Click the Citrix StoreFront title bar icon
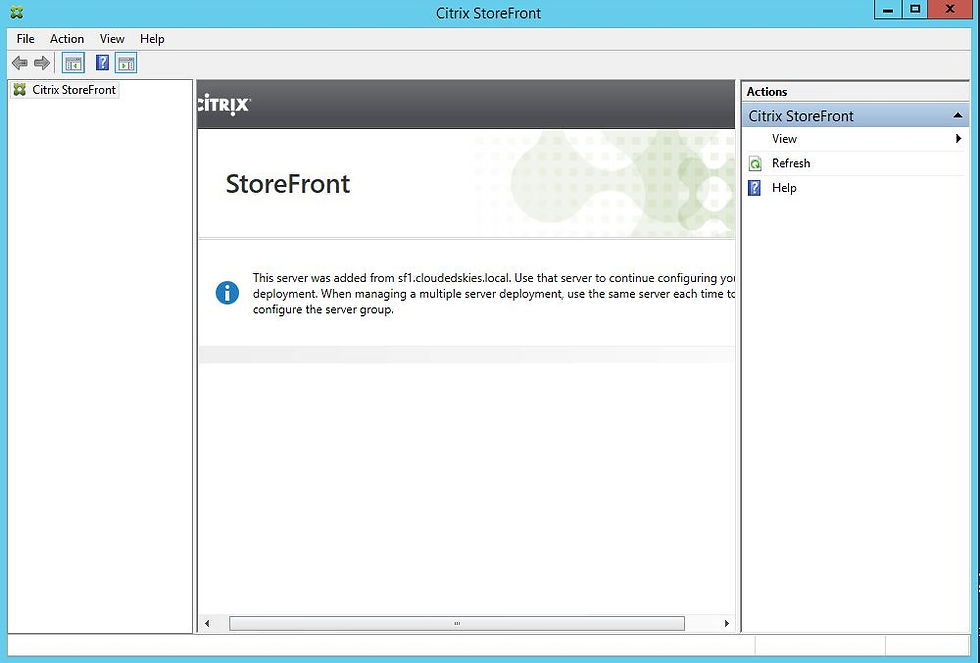Screen dimensions: 980x663 [16, 12]
